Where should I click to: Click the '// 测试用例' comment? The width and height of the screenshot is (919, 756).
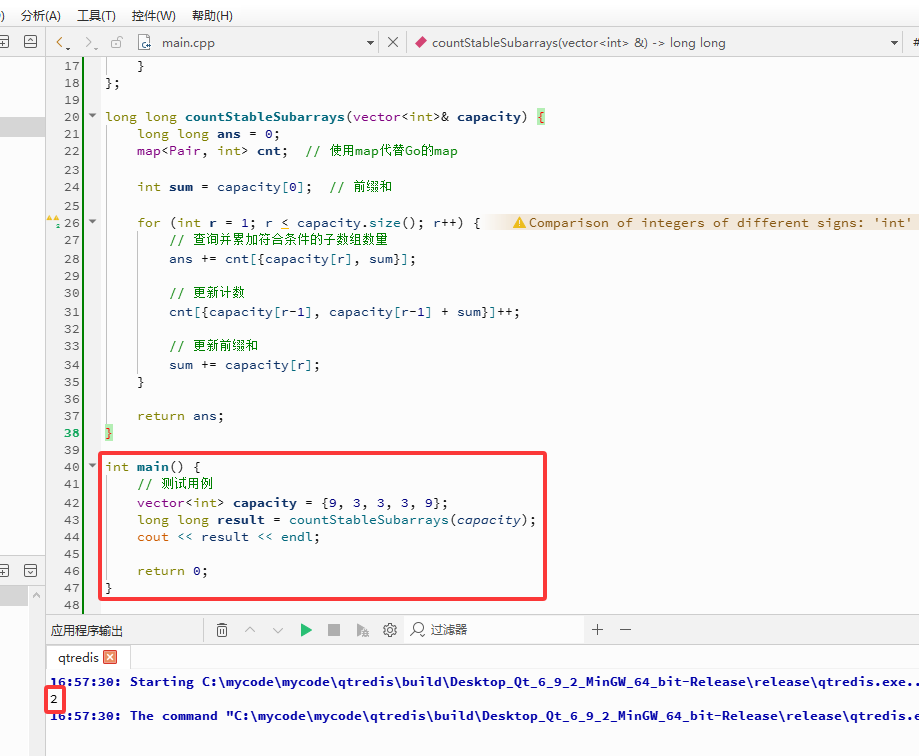coord(175,484)
